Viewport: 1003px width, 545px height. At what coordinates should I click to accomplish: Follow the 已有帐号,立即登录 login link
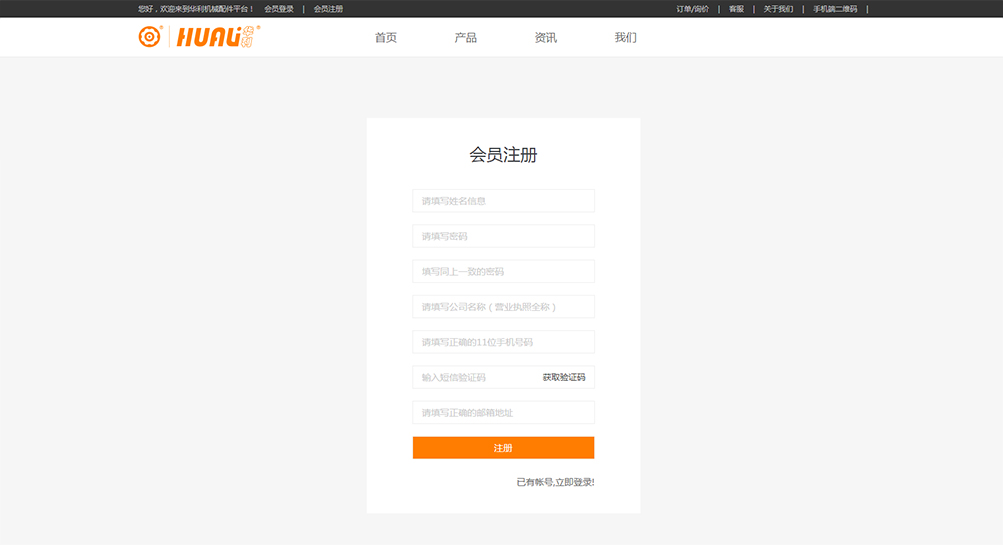coord(555,482)
